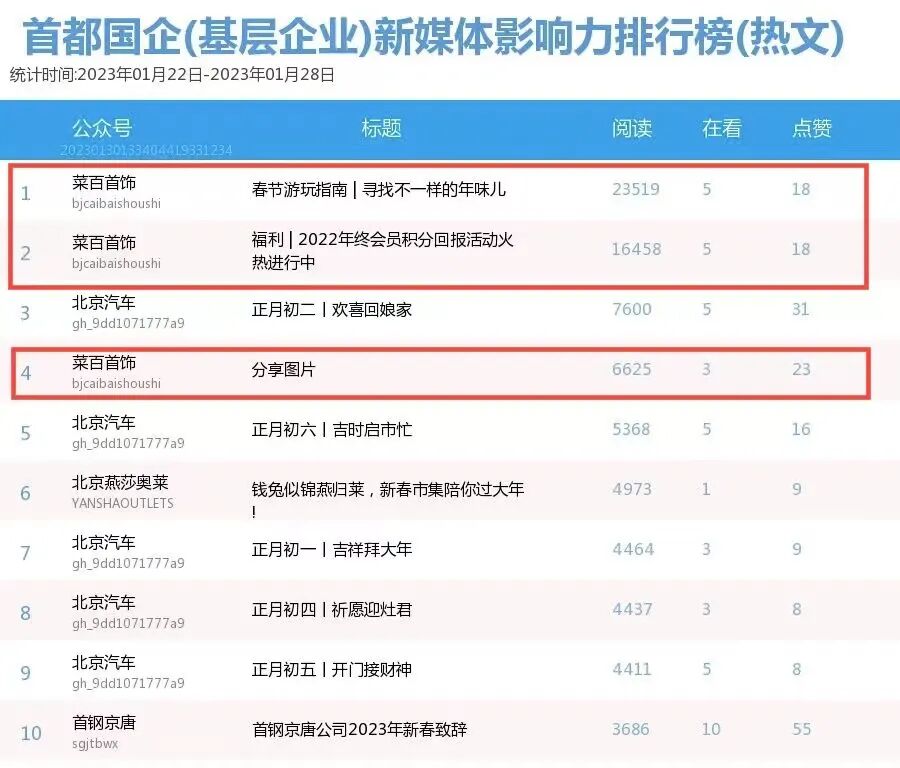Click read count 4437
Viewport: 900px width, 768px height.
pyautogui.click(x=633, y=609)
